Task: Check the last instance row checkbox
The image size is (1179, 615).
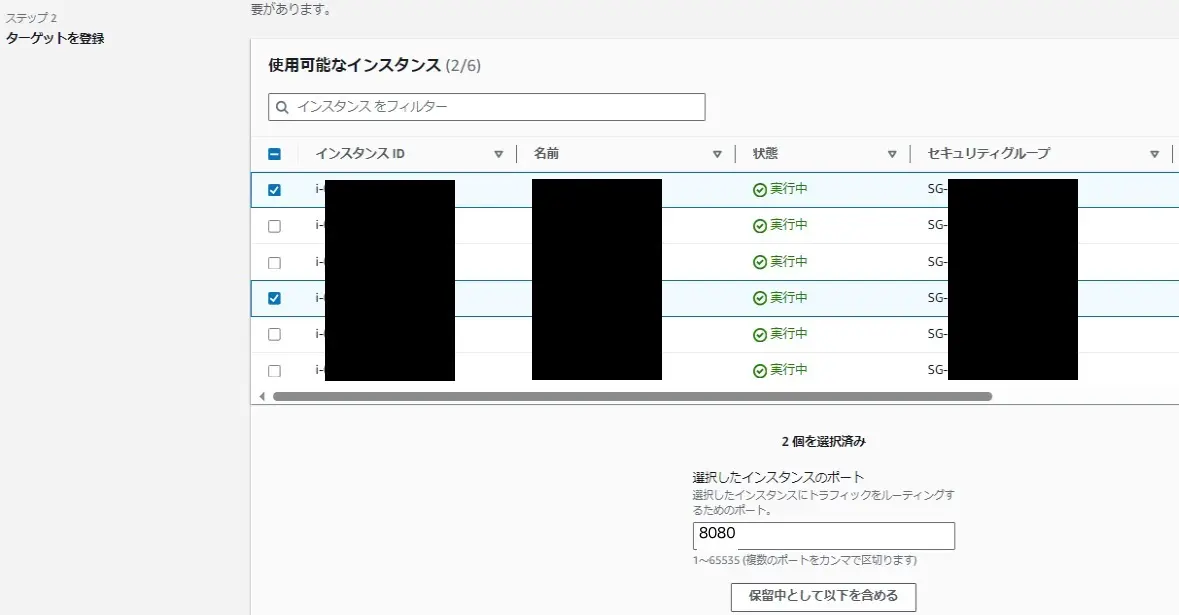Action: [x=274, y=369]
